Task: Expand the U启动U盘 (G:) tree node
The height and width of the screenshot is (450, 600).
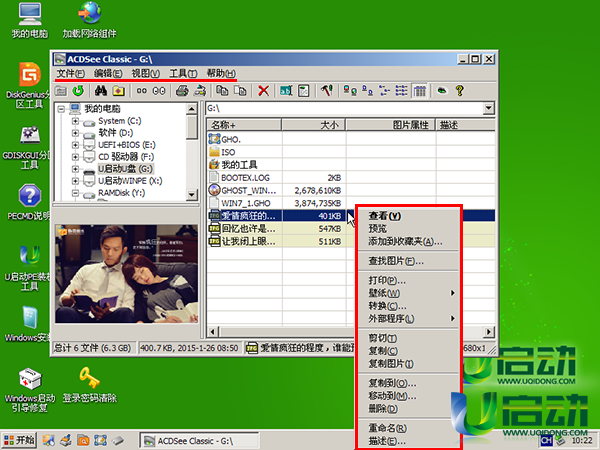Action: click(75, 169)
